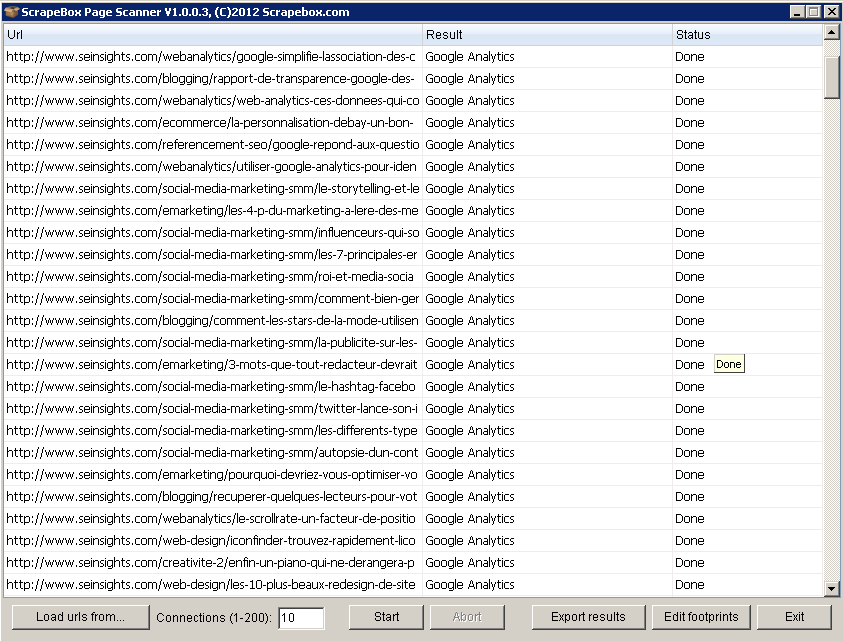The width and height of the screenshot is (843, 641).
Task: Exit the Page Scanner via Exit button
Action: [x=794, y=617]
